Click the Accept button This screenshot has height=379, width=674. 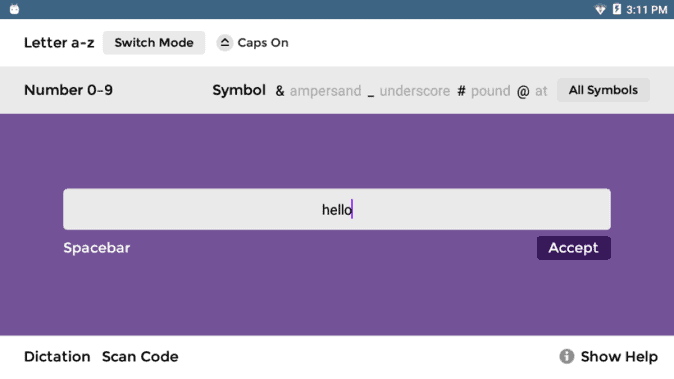[x=573, y=248]
